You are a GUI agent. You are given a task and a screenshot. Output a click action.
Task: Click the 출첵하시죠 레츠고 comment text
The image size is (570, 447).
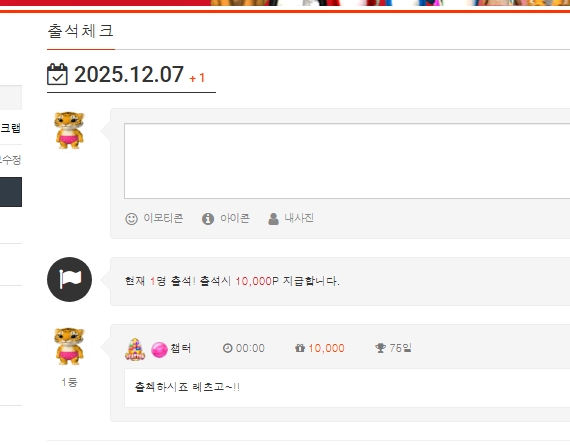pos(187,387)
